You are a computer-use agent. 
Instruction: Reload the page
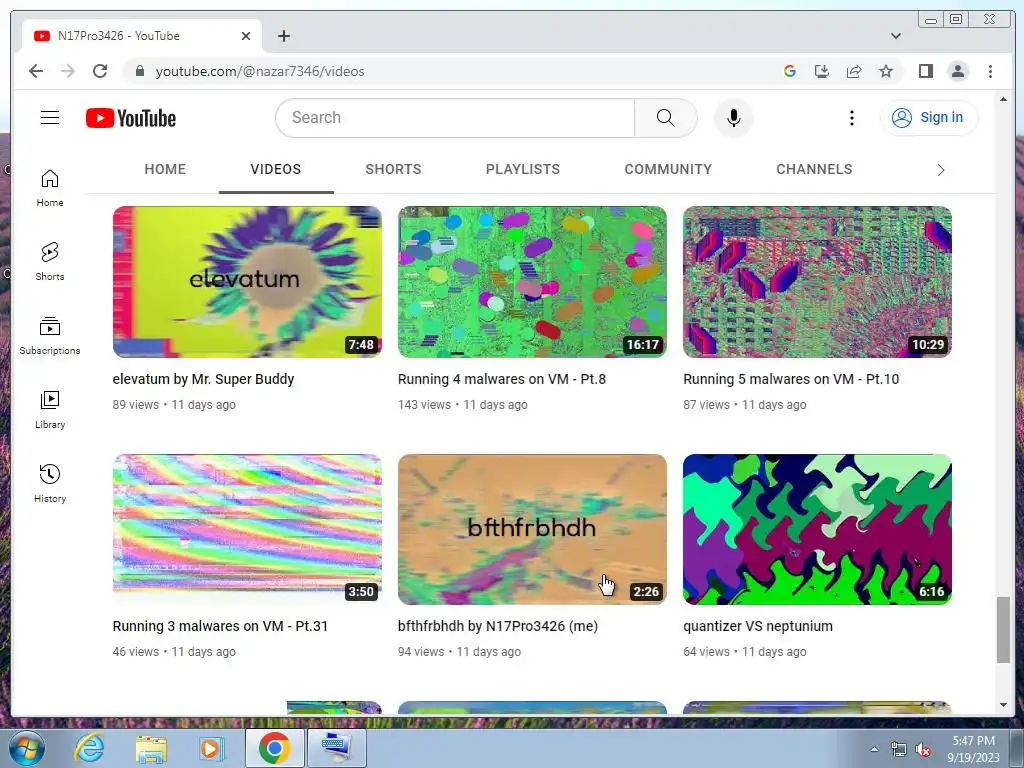tap(100, 71)
